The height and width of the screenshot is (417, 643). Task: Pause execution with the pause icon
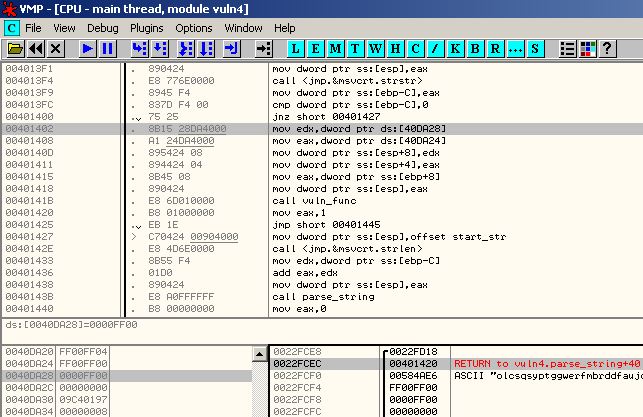pyautogui.click(x=107, y=48)
